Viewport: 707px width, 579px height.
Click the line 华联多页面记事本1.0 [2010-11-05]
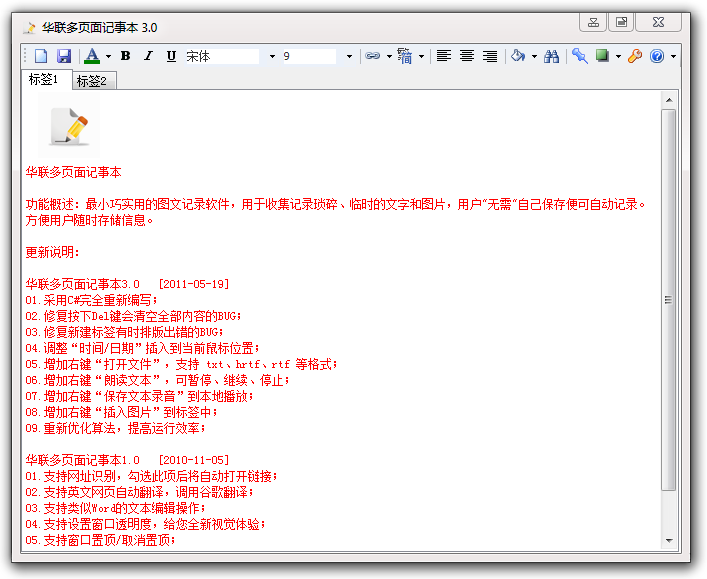(128, 460)
